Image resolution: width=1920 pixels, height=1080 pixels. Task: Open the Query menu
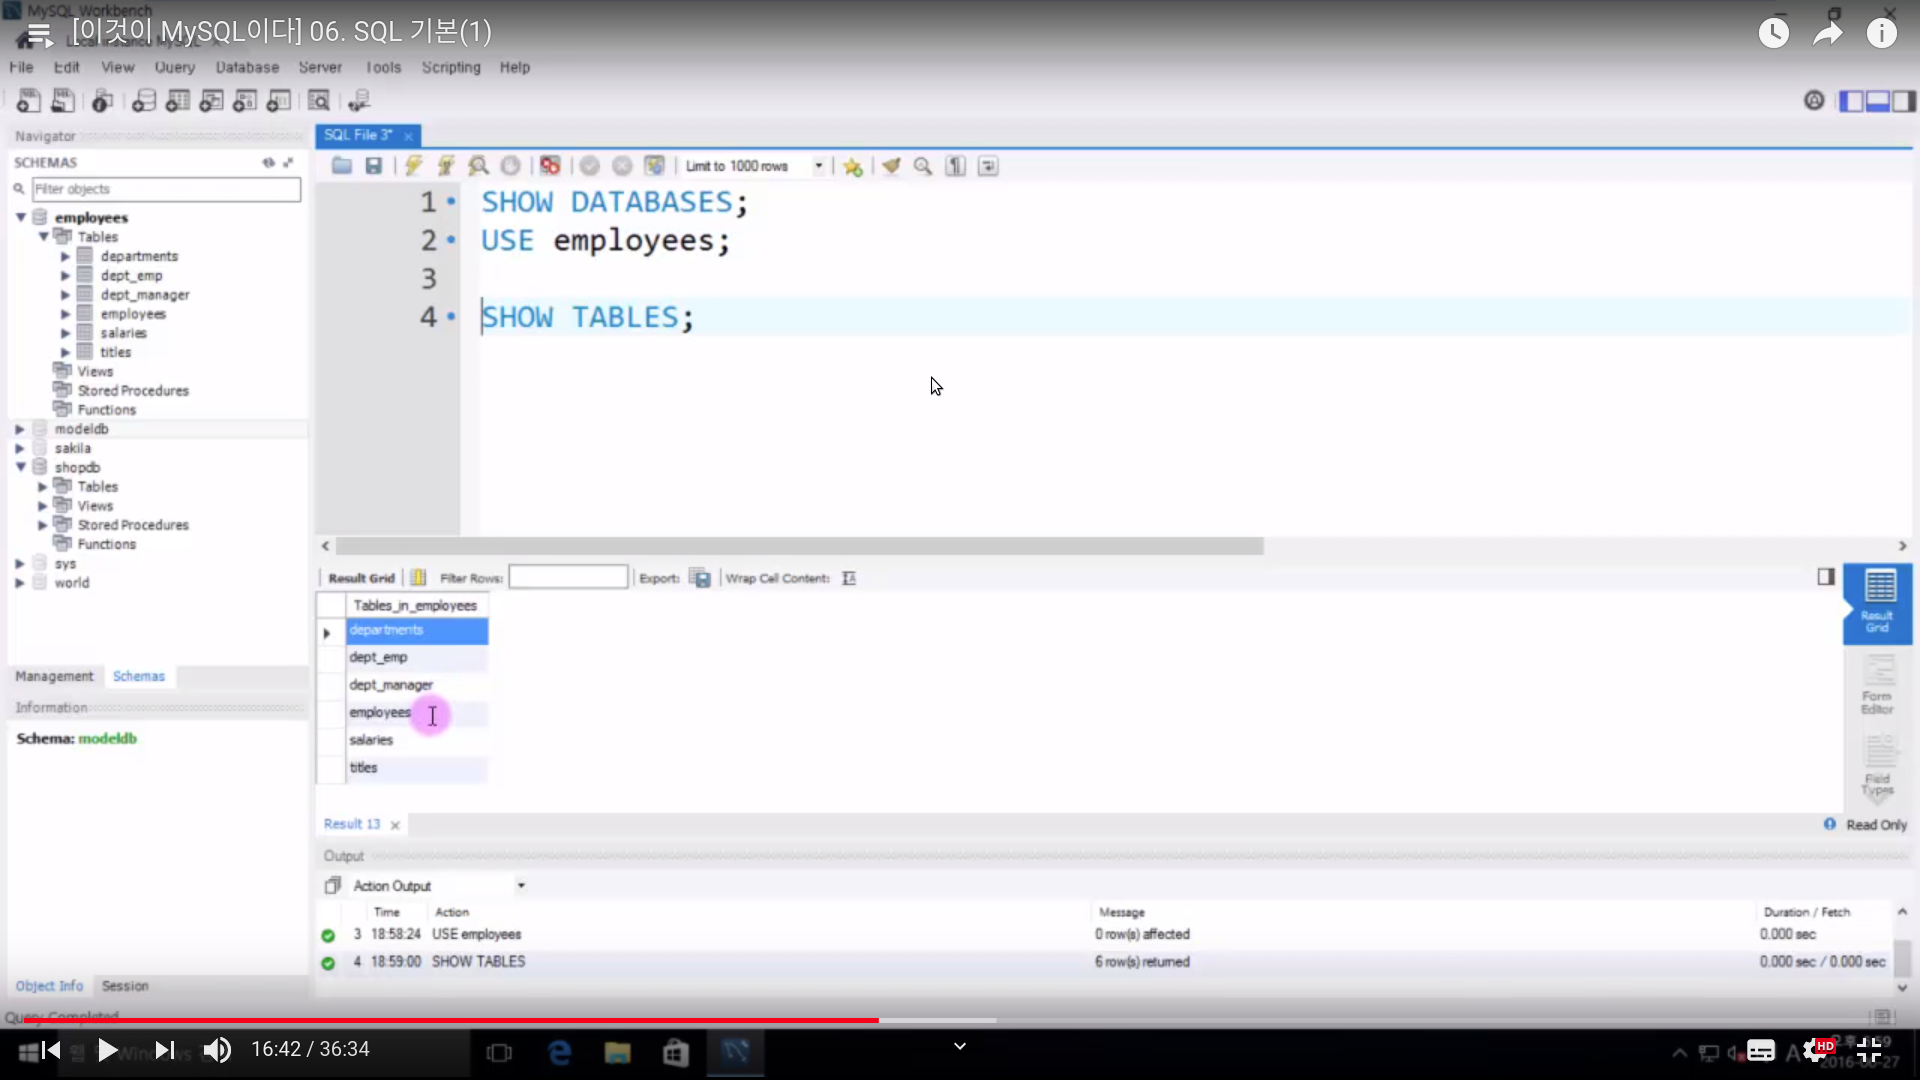pos(174,67)
